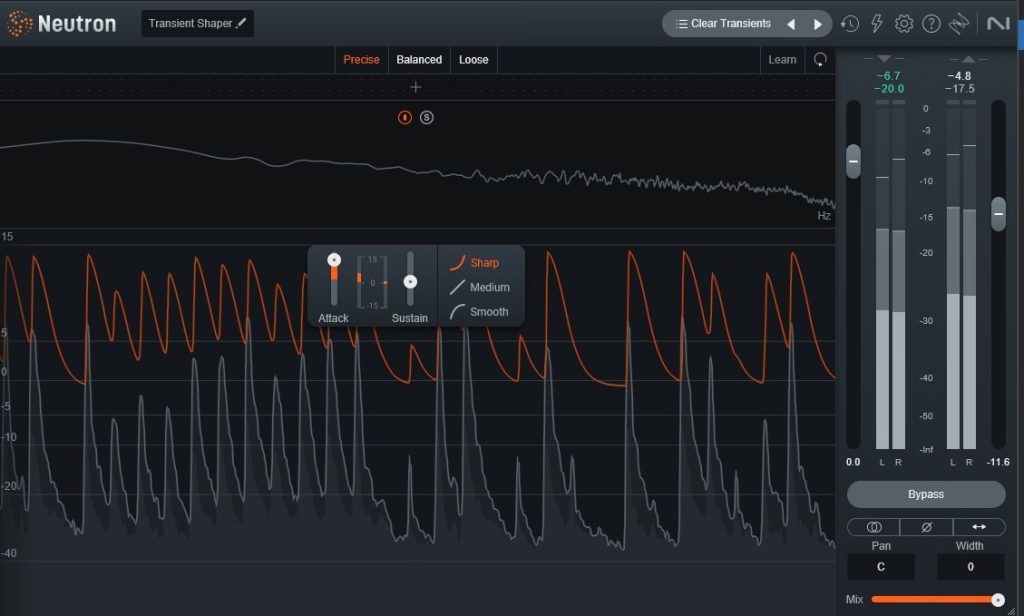1024x616 pixels.
Task: Click the Native Instruments logo icon
Action: pos(997,24)
